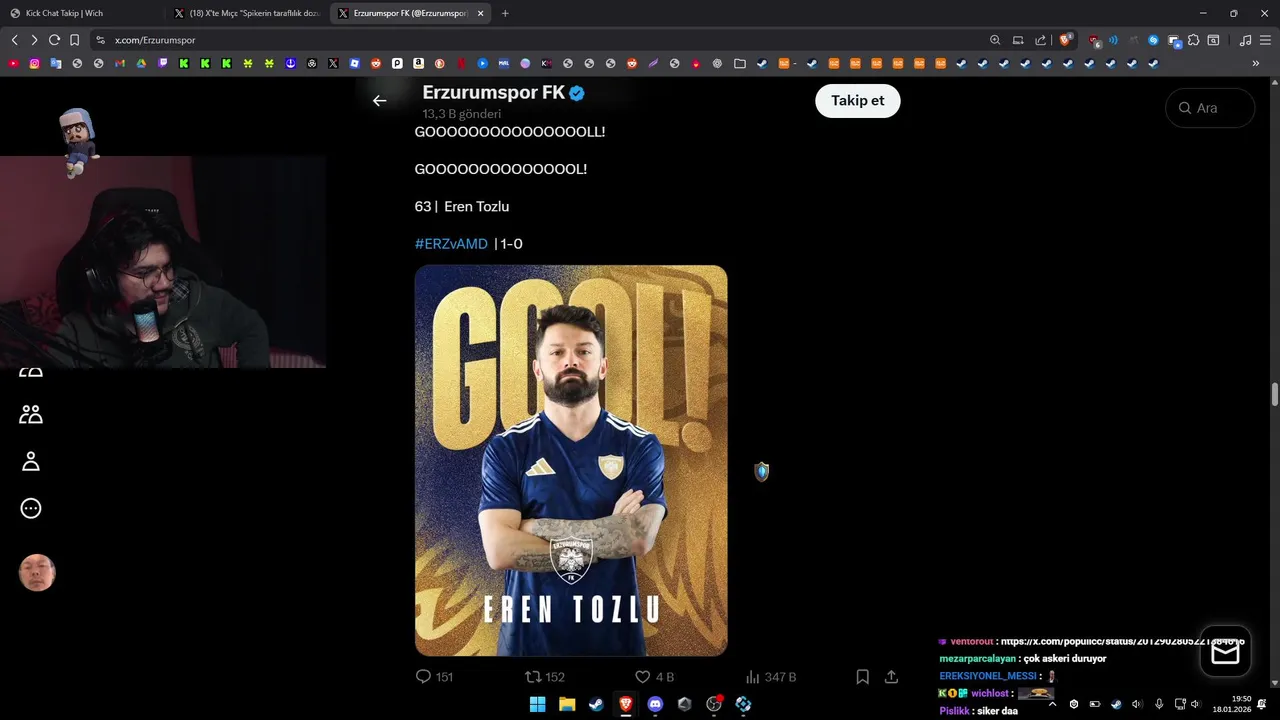Click the browser forward navigation arrow
1280x720 pixels.
34,40
